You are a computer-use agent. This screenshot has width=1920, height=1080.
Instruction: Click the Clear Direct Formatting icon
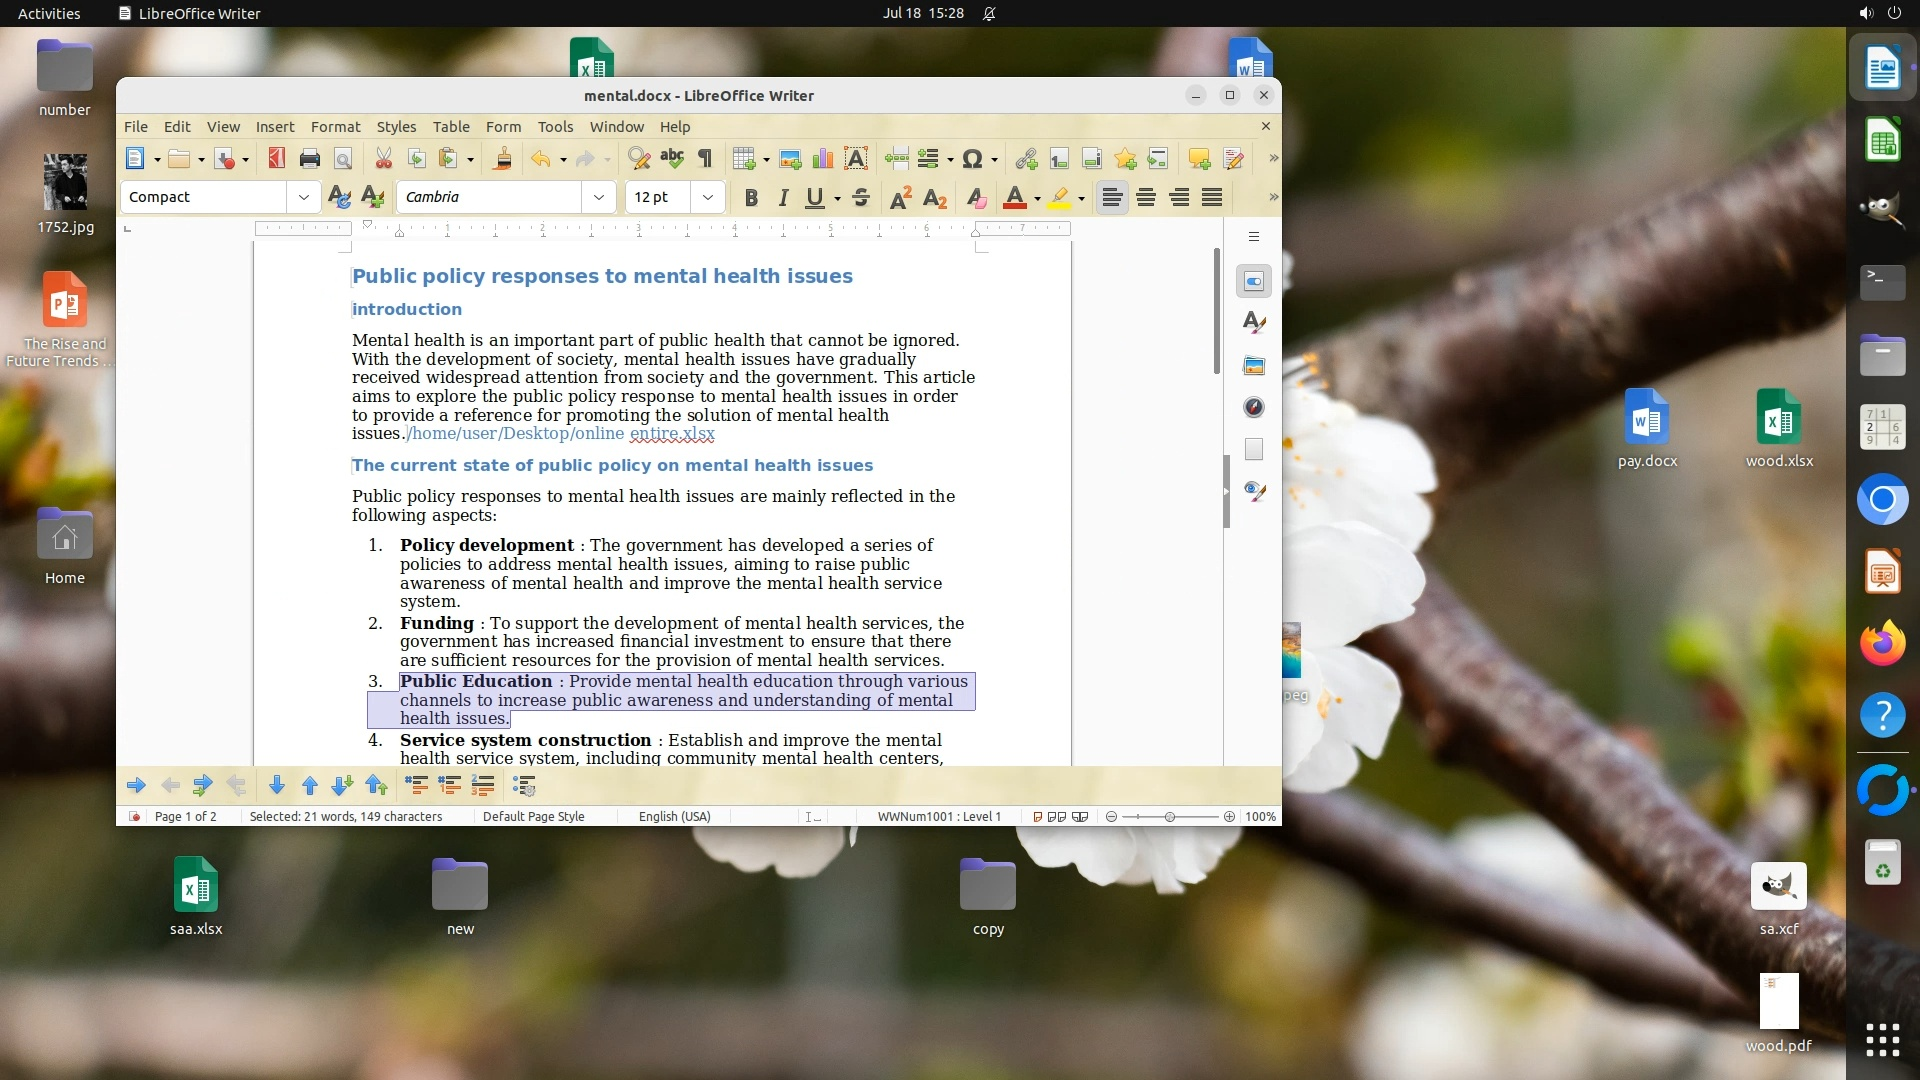pos(977,198)
